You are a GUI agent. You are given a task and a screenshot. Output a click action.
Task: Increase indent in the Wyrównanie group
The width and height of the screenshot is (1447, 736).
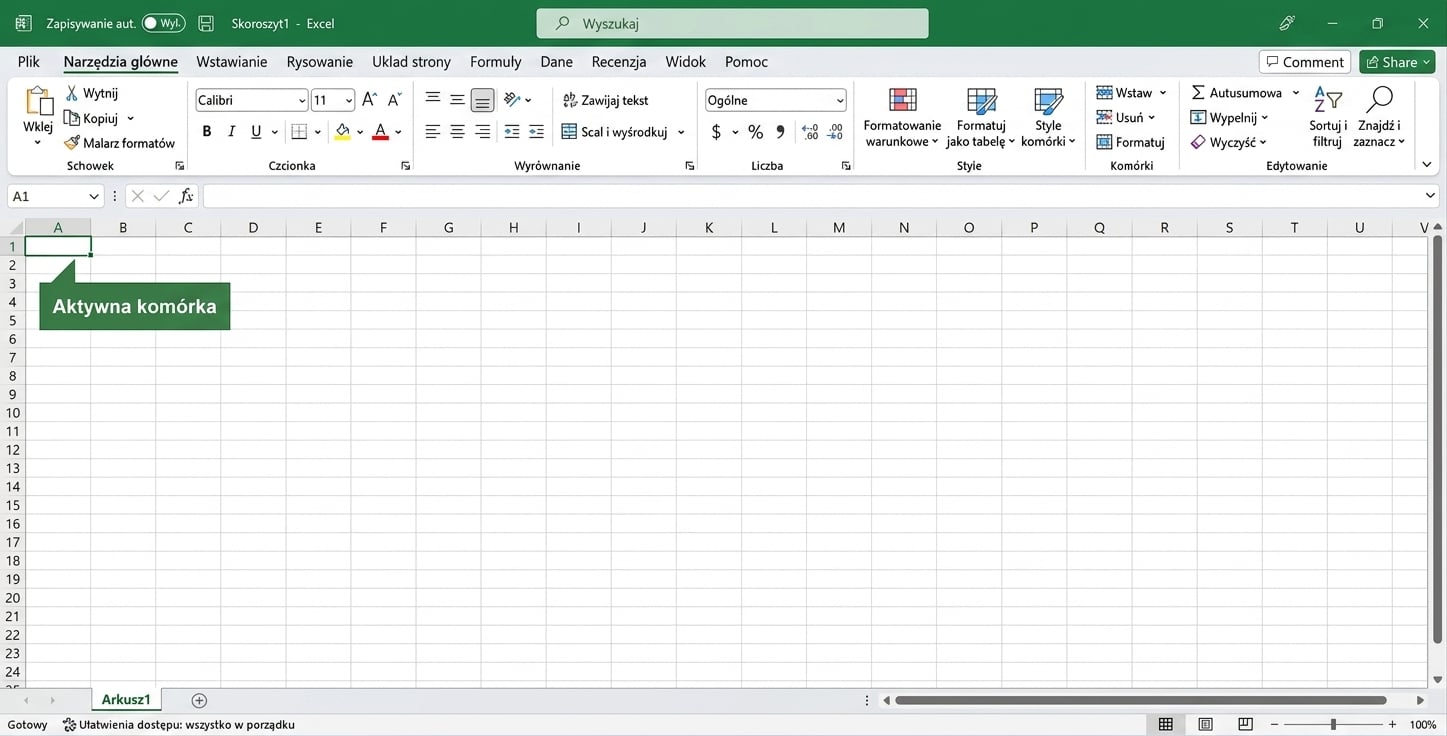tap(536, 132)
